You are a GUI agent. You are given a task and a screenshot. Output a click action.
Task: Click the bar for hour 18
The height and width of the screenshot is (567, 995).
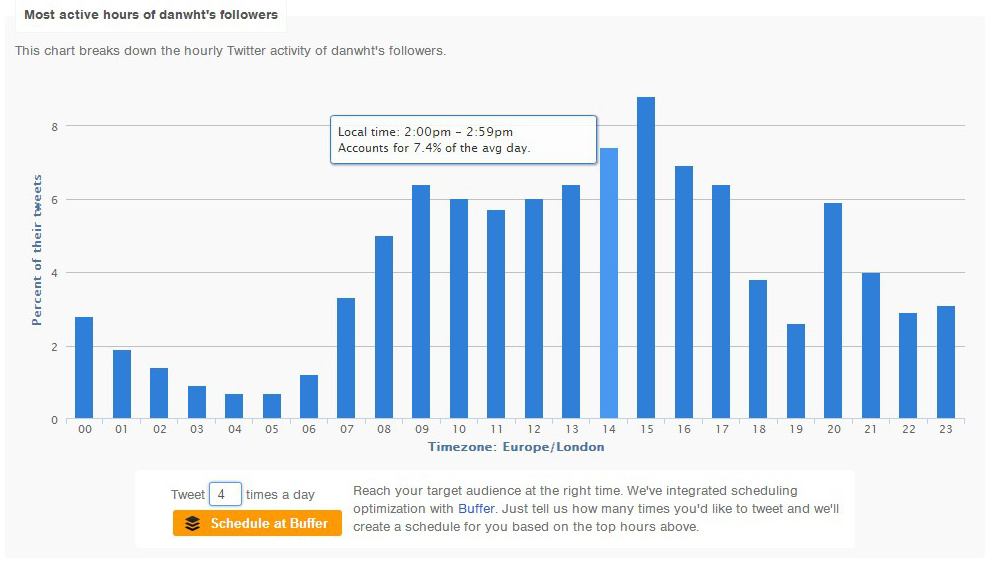(x=758, y=349)
